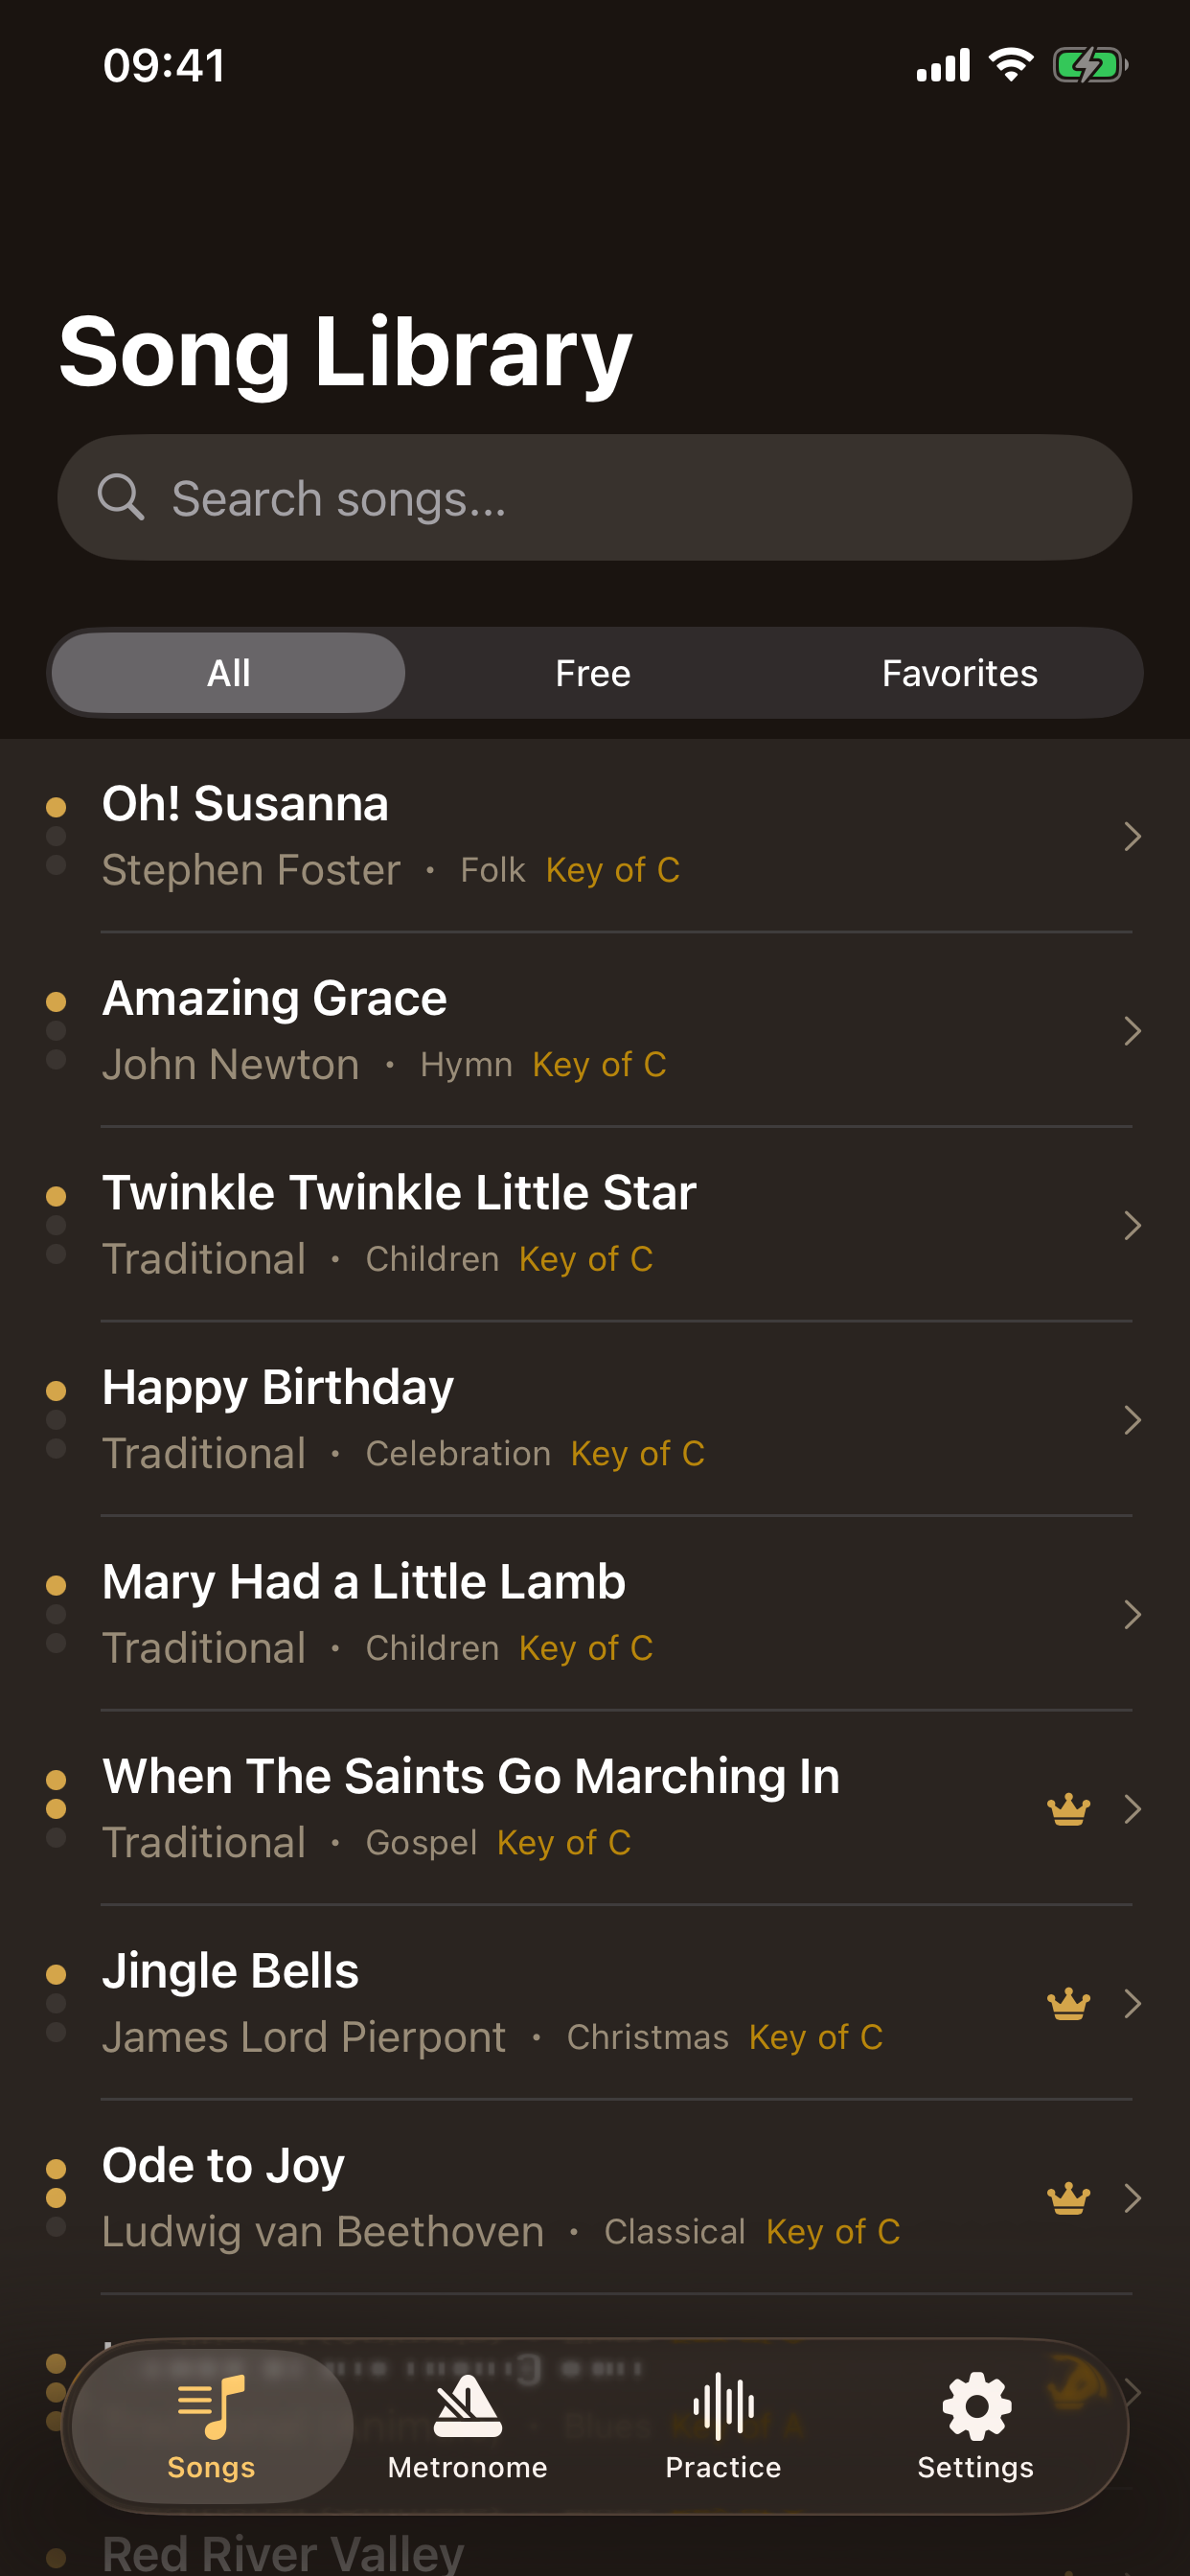
Task: Switch filter to Favorites
Action: pos(959,673)
